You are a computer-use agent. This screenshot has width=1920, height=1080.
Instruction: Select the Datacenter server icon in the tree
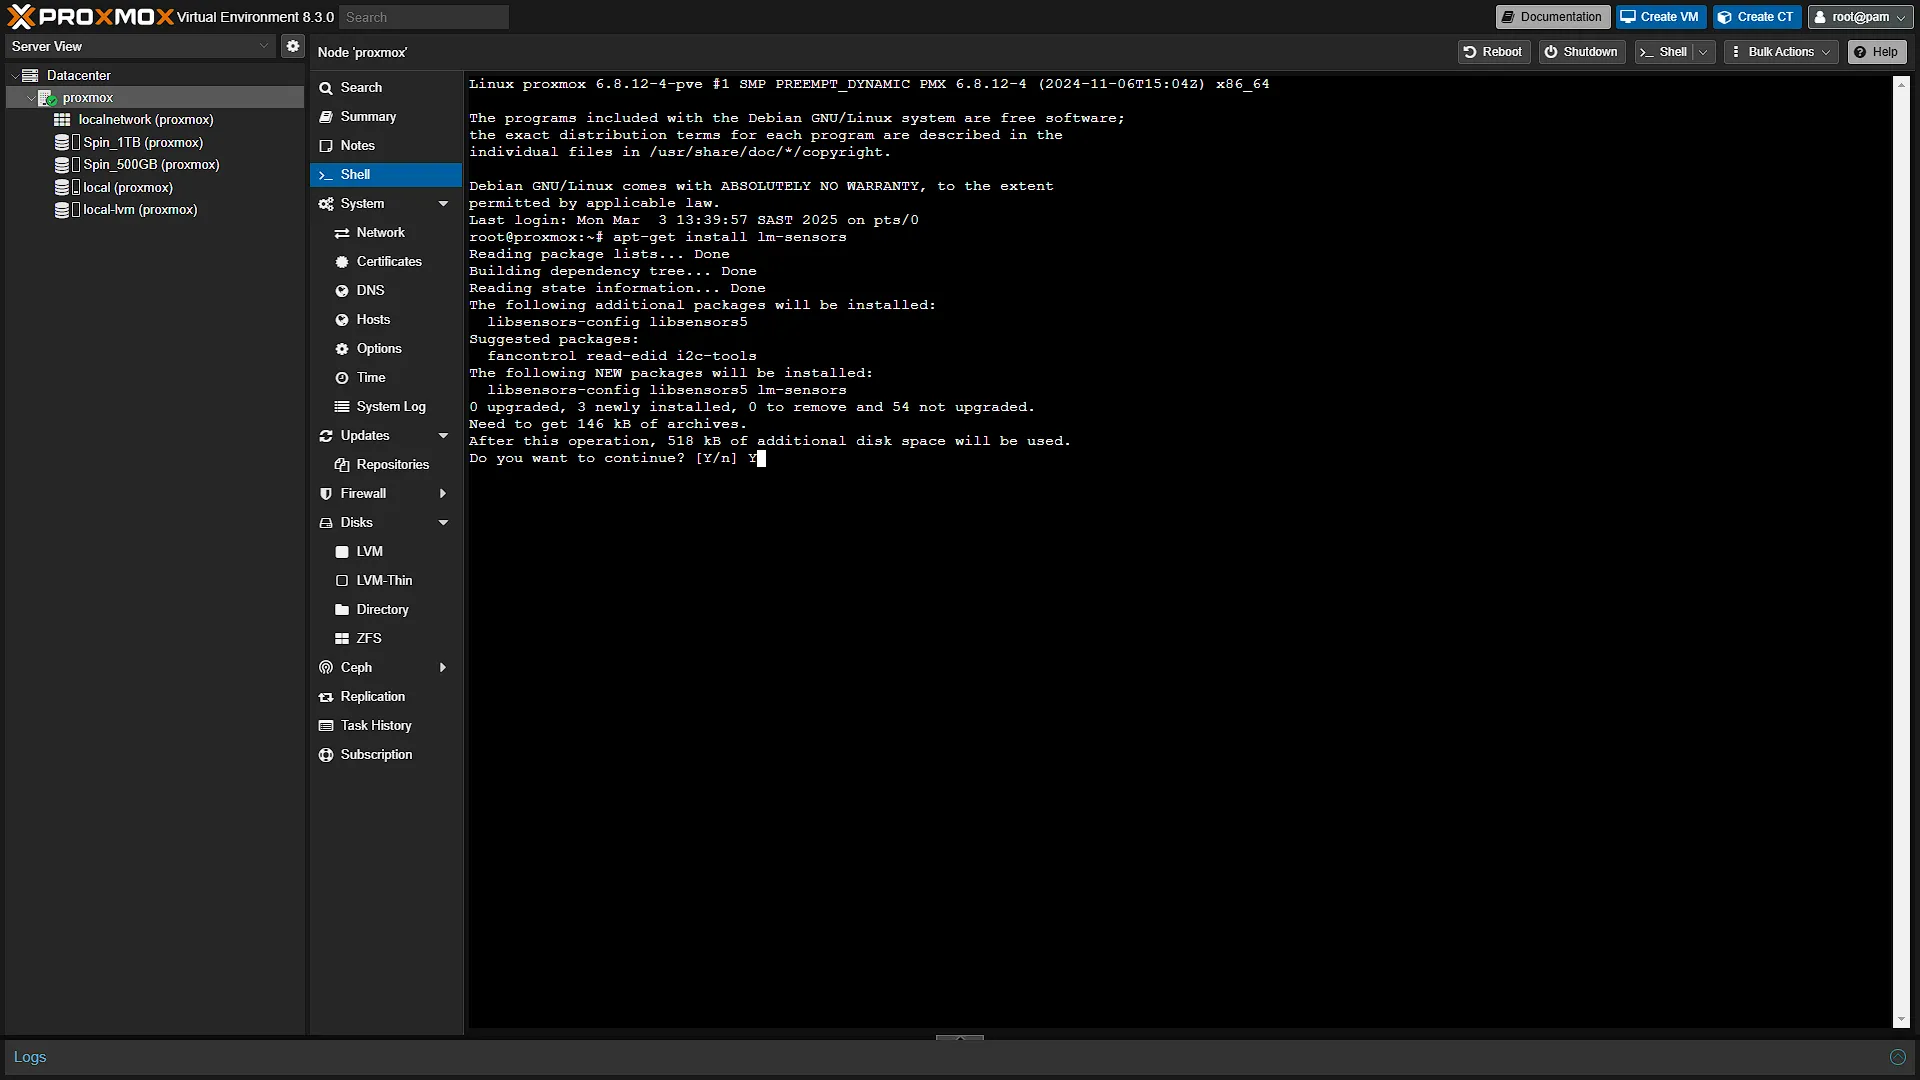pyautogui.click(x=30, y=75)
